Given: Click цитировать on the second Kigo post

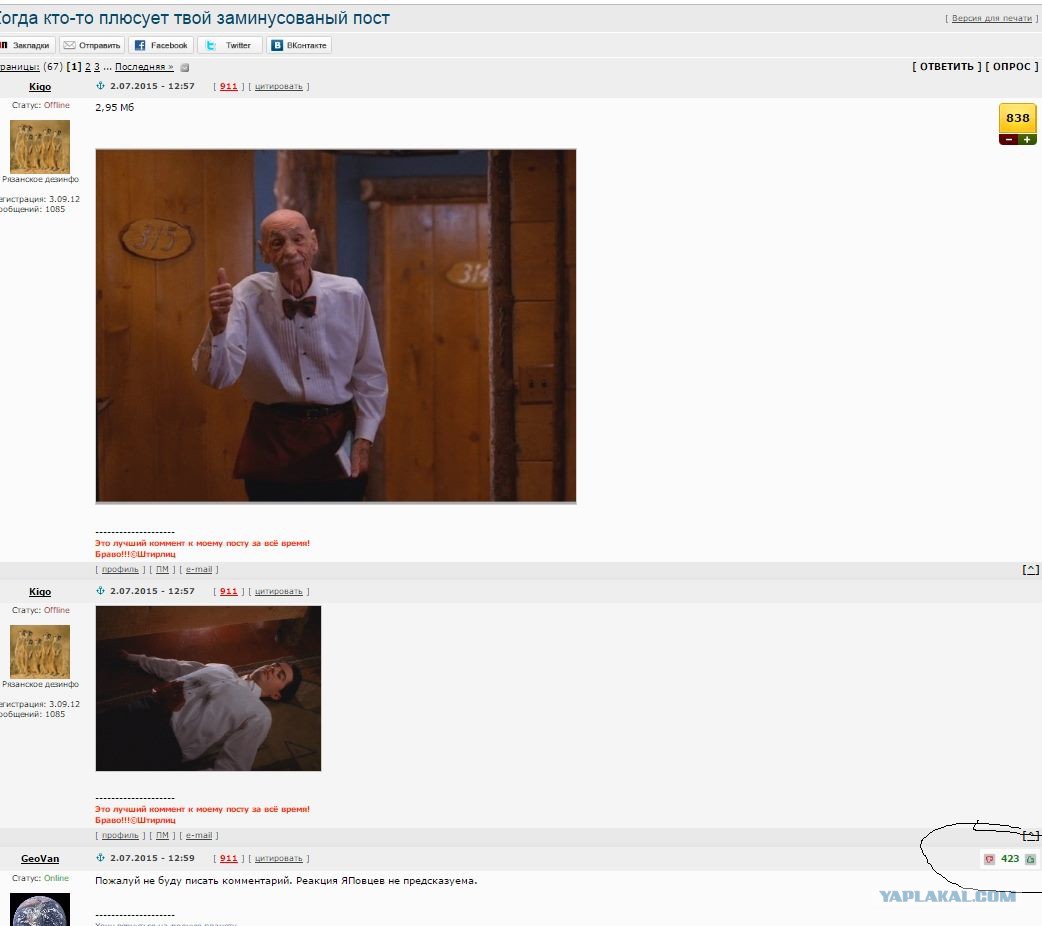Looking at the screenshot, I should pyautogui.click(x=278, y=591).
